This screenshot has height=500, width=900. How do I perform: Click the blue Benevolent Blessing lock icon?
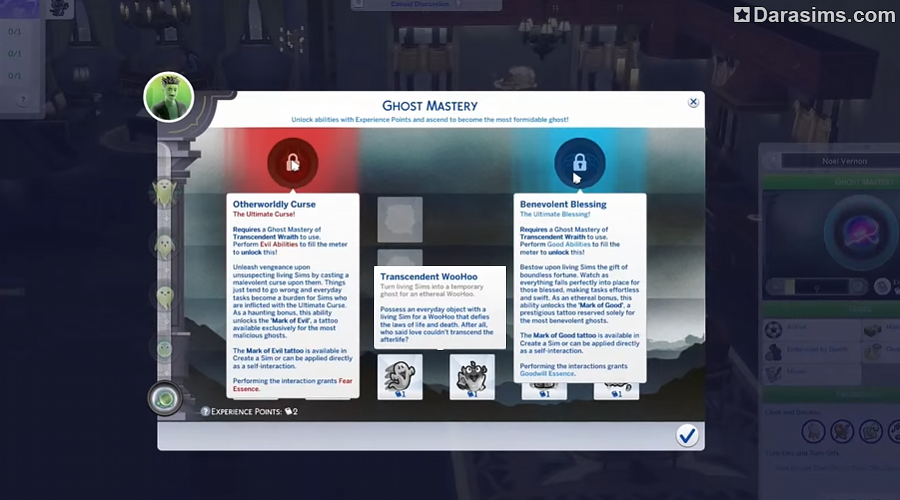click(x=580, y=163)
